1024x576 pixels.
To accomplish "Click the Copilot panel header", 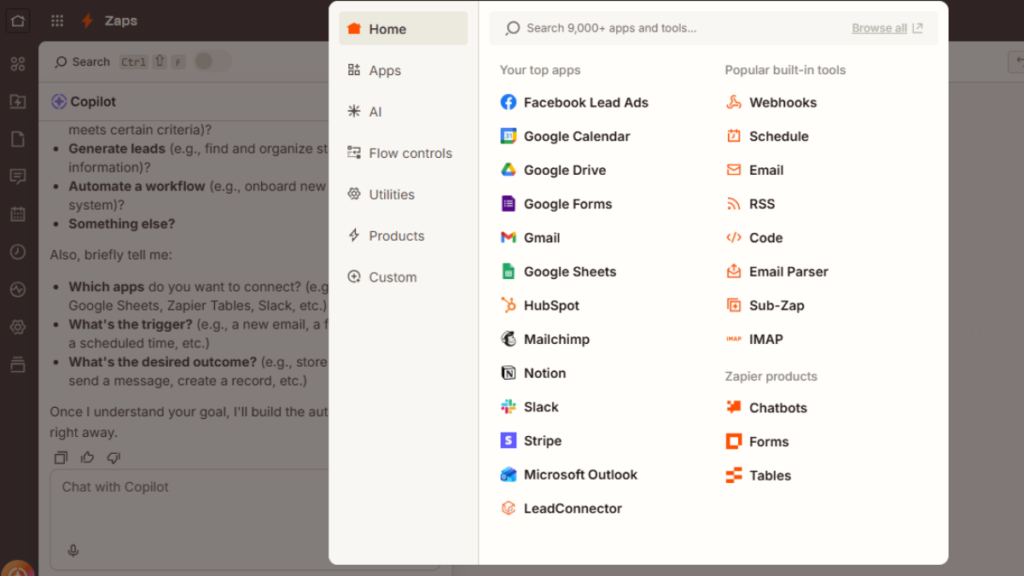I will click(84, 102).
